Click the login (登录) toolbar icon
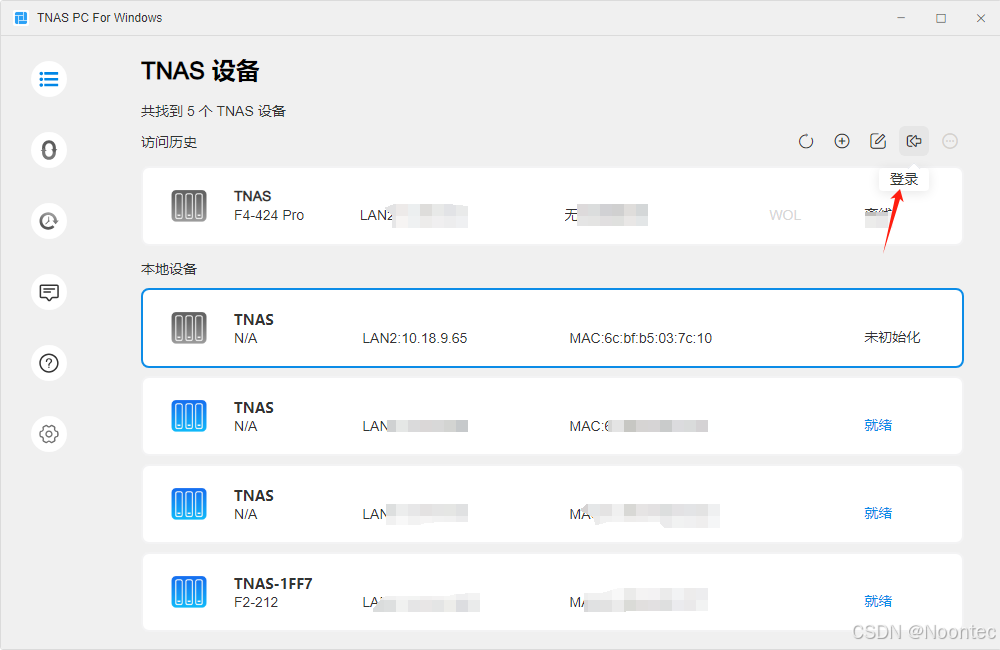This screenshot has width=1000, height=650. [x=914, y=141]
